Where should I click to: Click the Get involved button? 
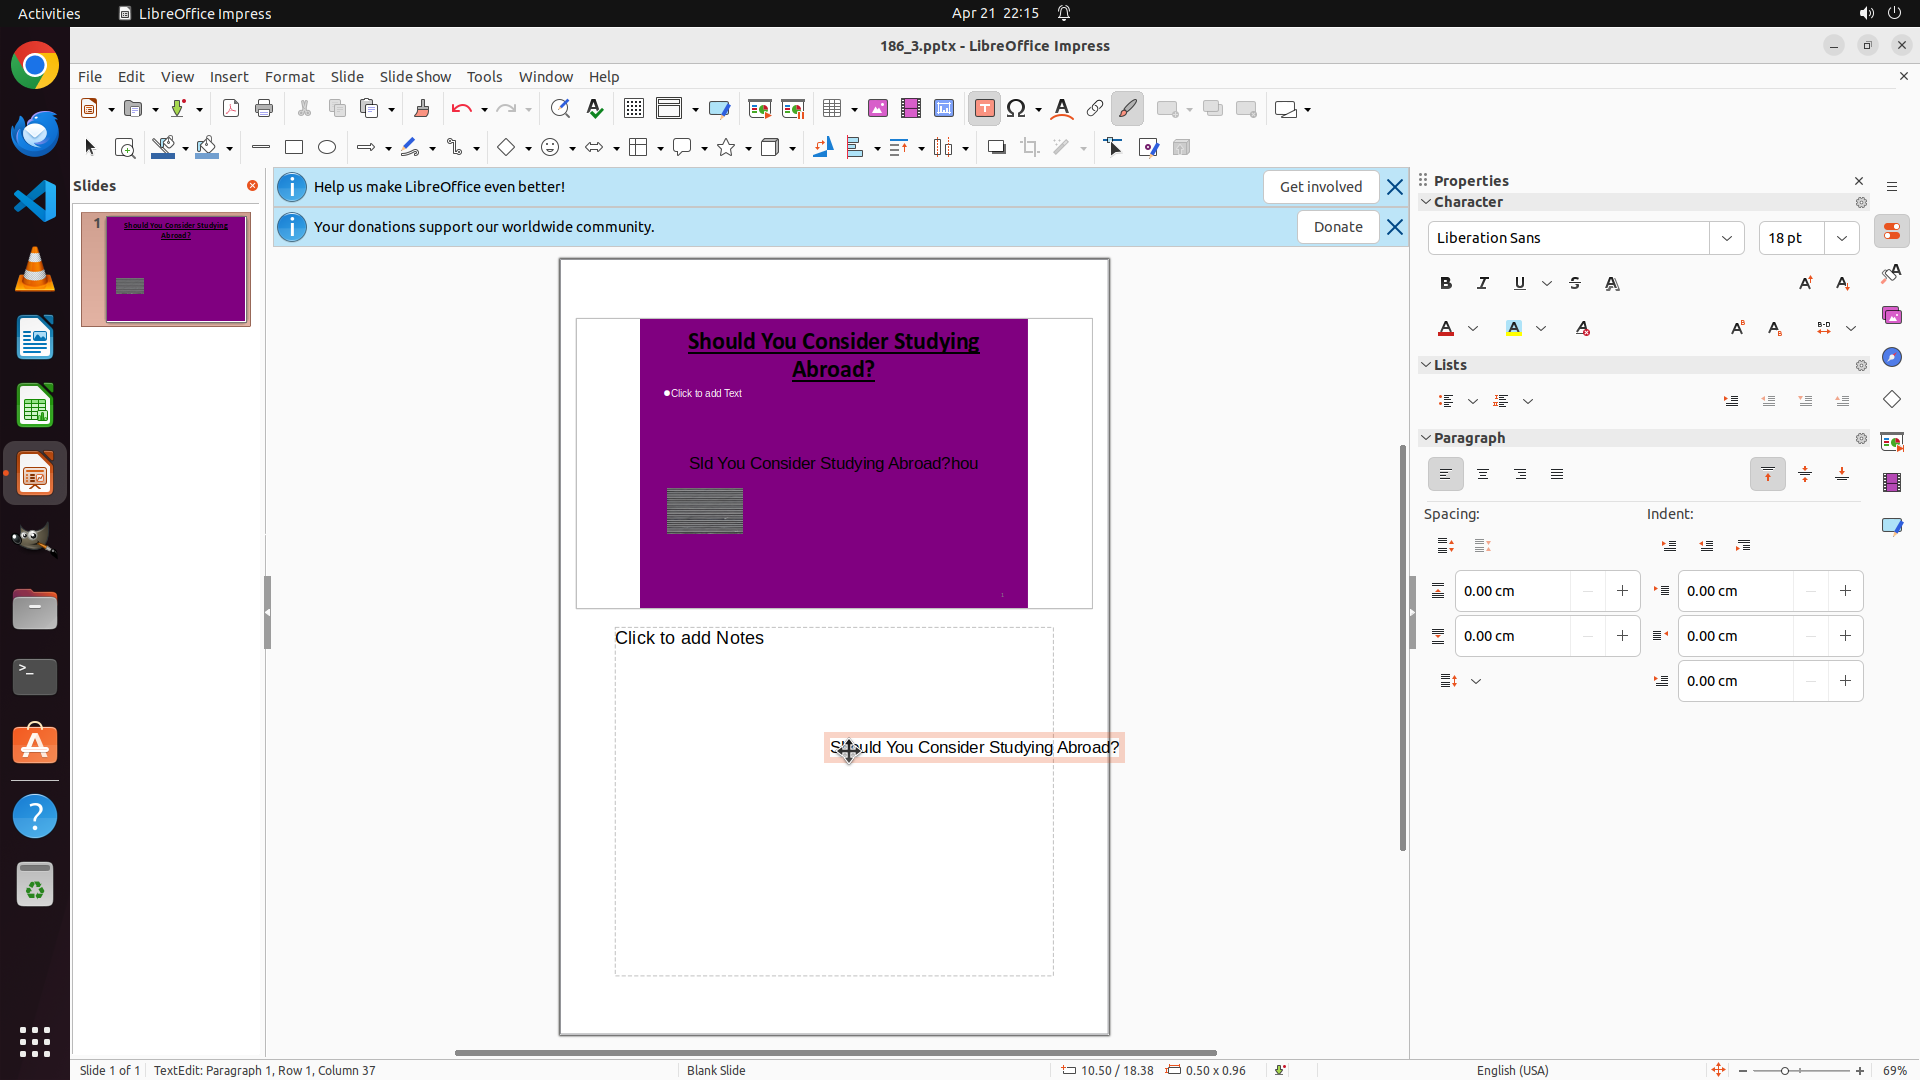(x=1320, y=187)
